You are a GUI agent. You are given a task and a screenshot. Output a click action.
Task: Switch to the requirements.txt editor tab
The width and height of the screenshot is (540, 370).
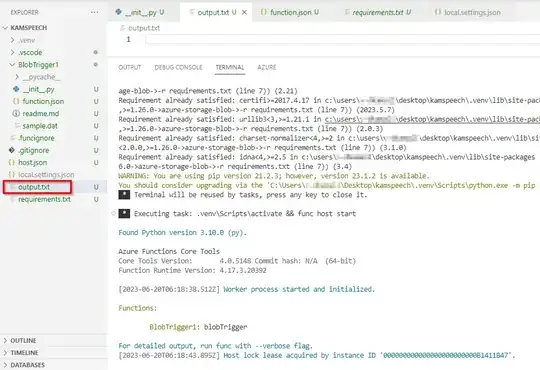(x=378, y=12)
